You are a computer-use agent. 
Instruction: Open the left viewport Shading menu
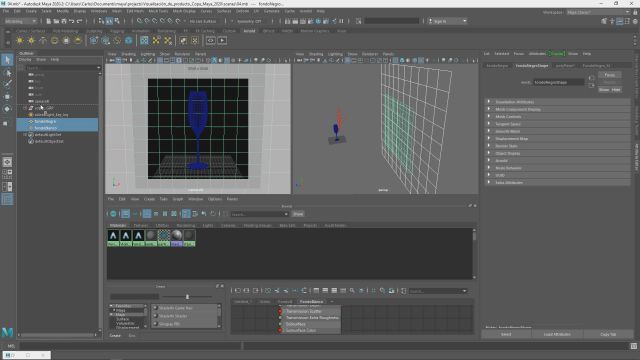pyautogui.click(x=129, y=54)
